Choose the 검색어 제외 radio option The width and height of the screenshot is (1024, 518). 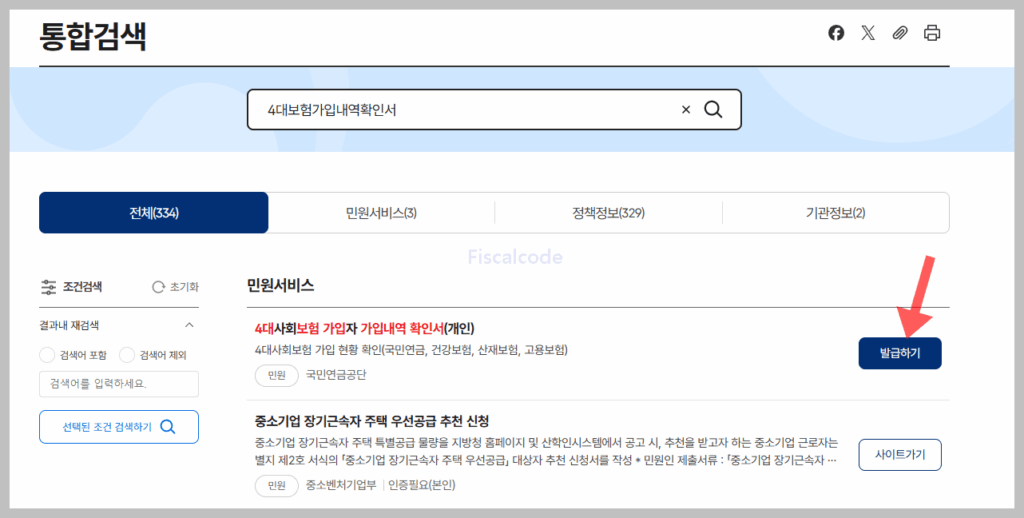[x=127, y=355]
